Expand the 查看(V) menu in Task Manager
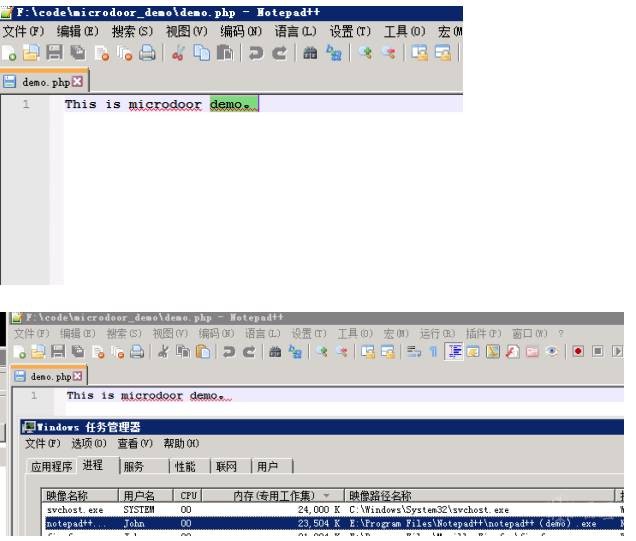 pyautogui.click(x=134, y=443)
